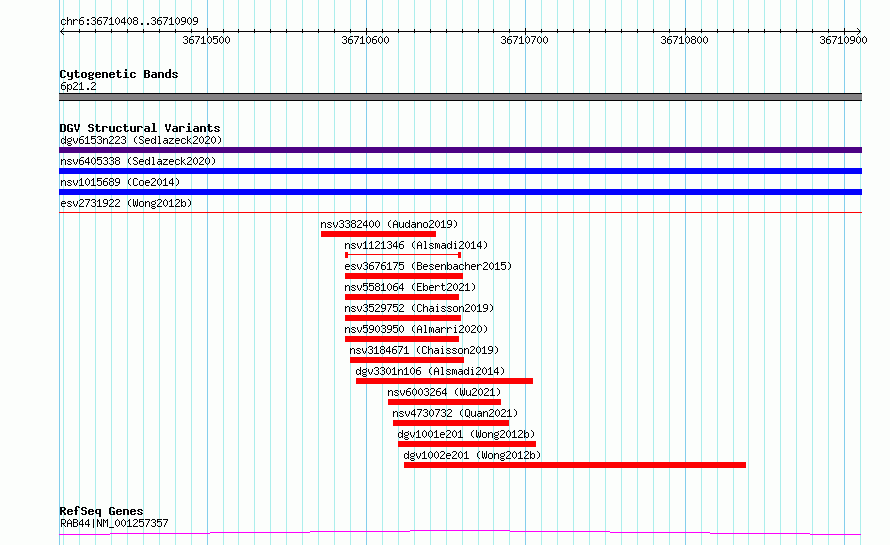Click ruler position 36710700

[x=524, y=40]
